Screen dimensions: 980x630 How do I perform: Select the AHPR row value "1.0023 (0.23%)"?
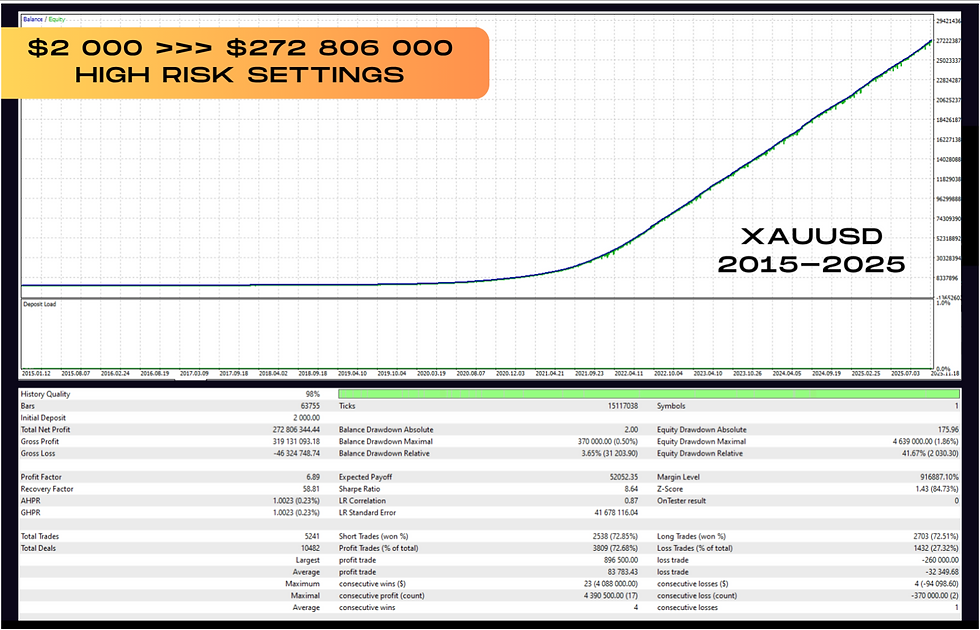tap(296, 501)
